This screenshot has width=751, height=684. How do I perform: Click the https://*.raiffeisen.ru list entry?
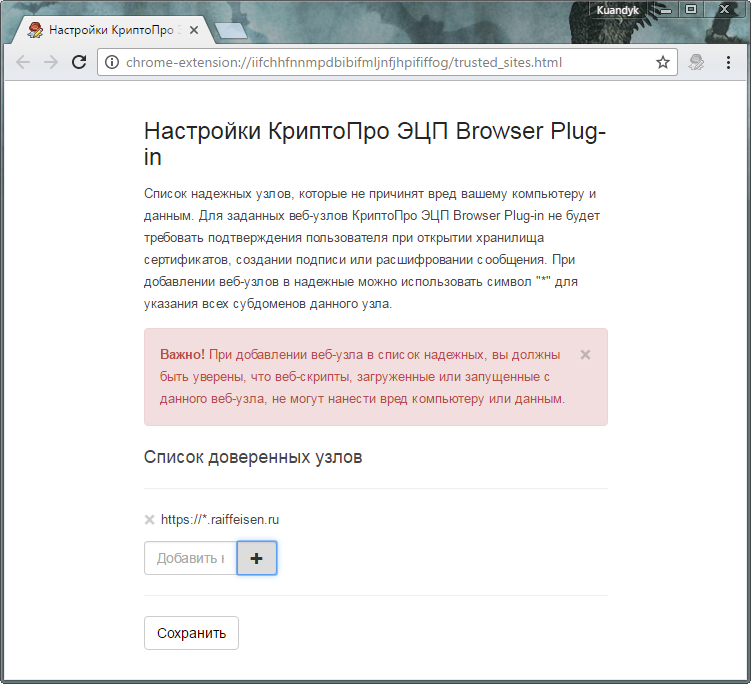click(219, 519)
